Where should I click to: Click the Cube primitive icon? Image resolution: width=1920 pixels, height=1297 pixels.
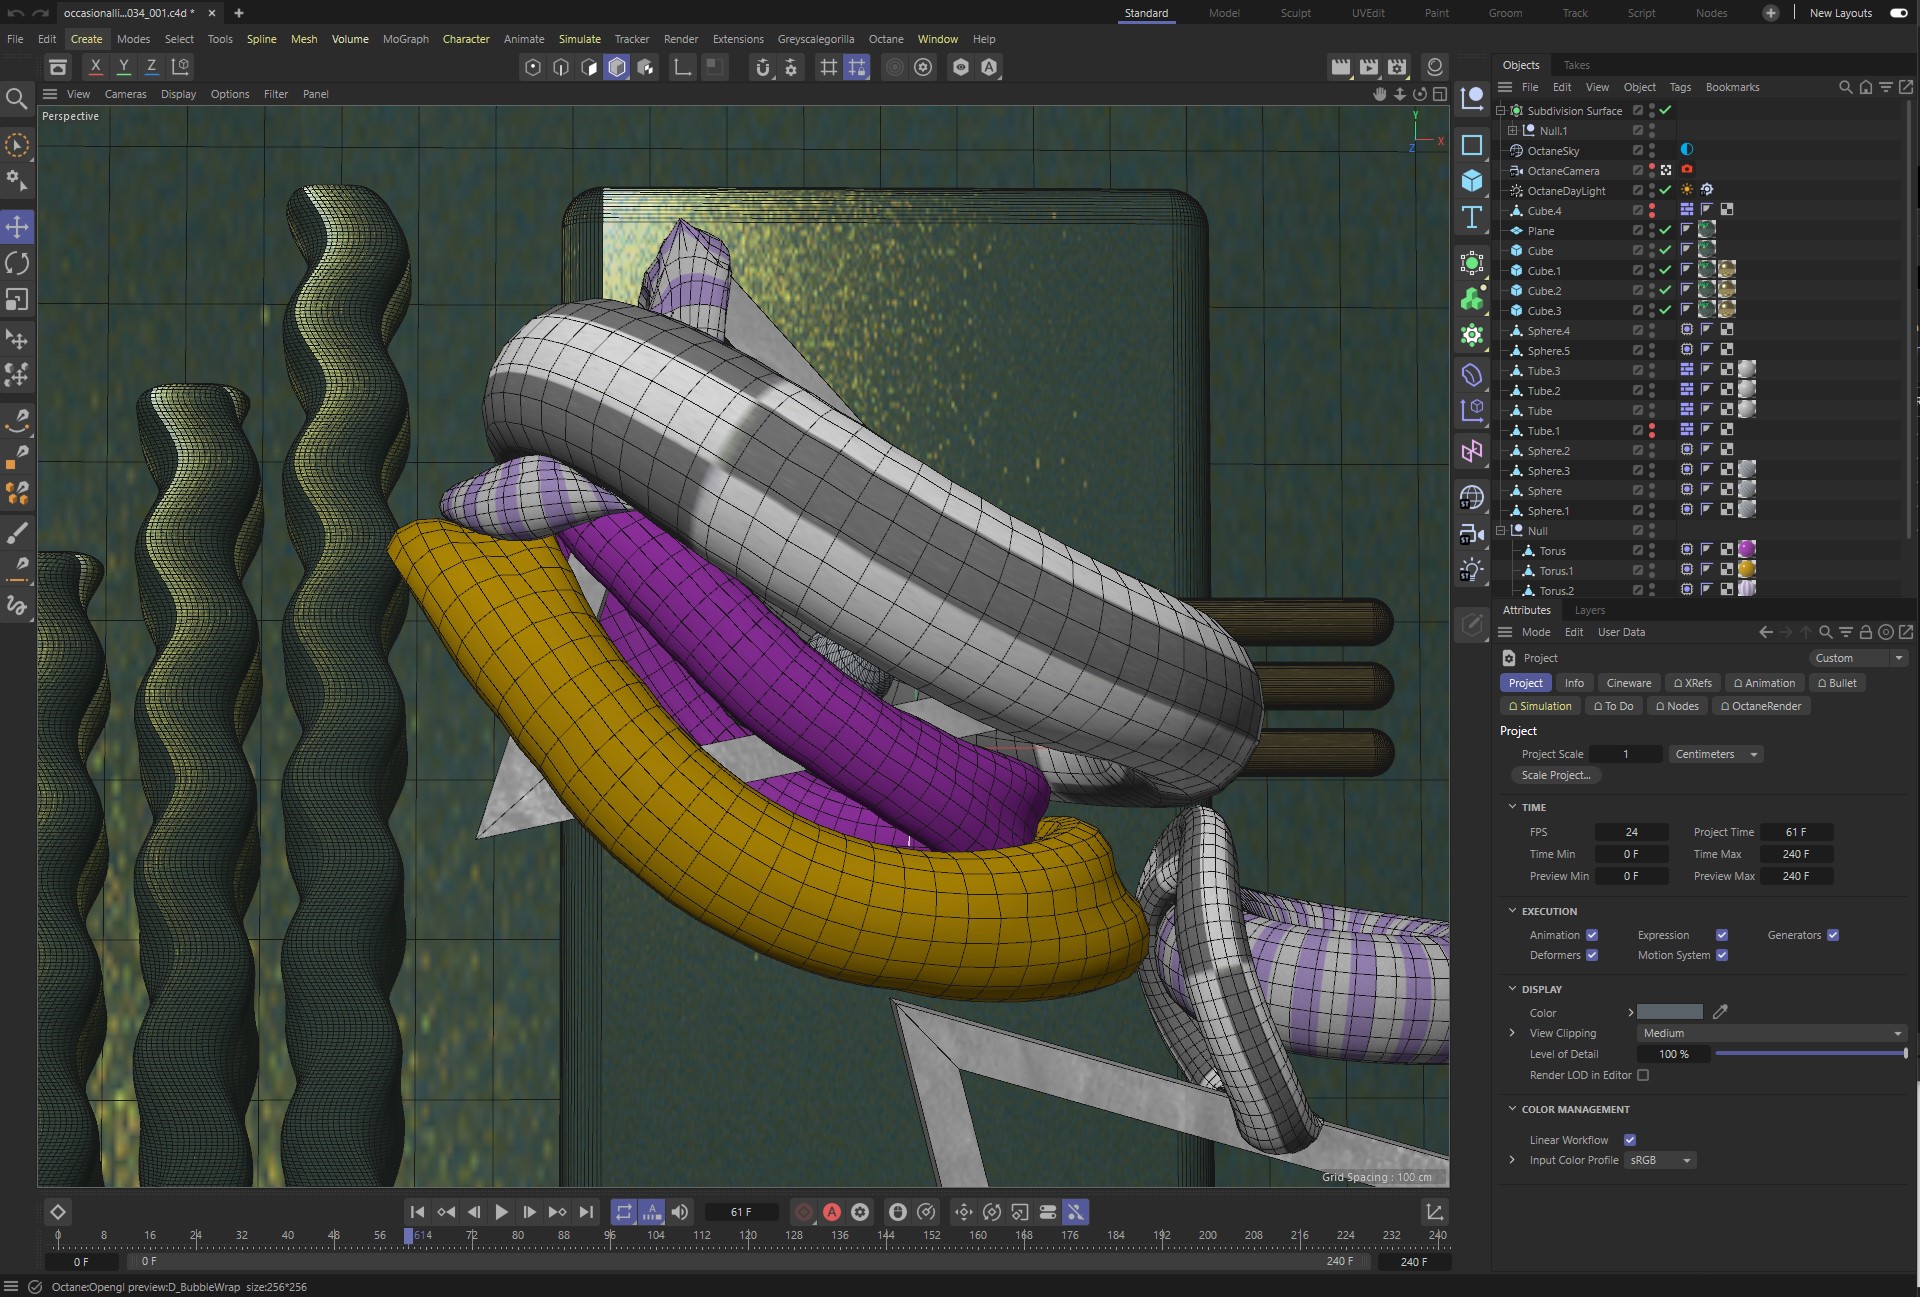(x=1472, y=181)
